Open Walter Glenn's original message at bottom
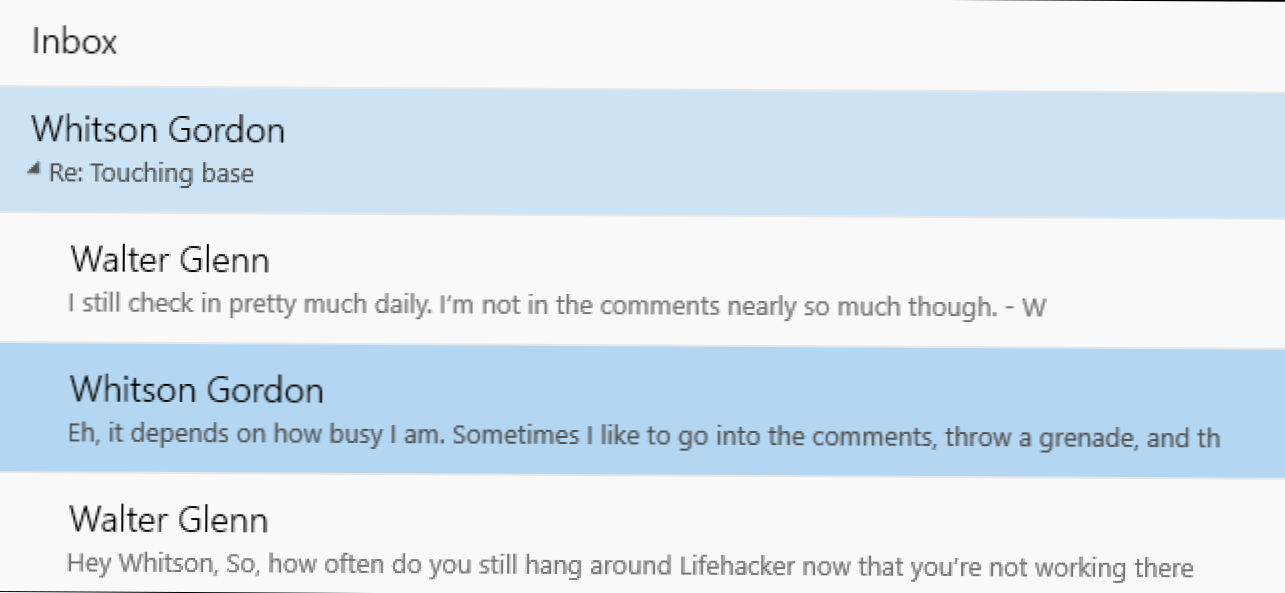Screen dimensions: 1285x593 pos(169,520)
